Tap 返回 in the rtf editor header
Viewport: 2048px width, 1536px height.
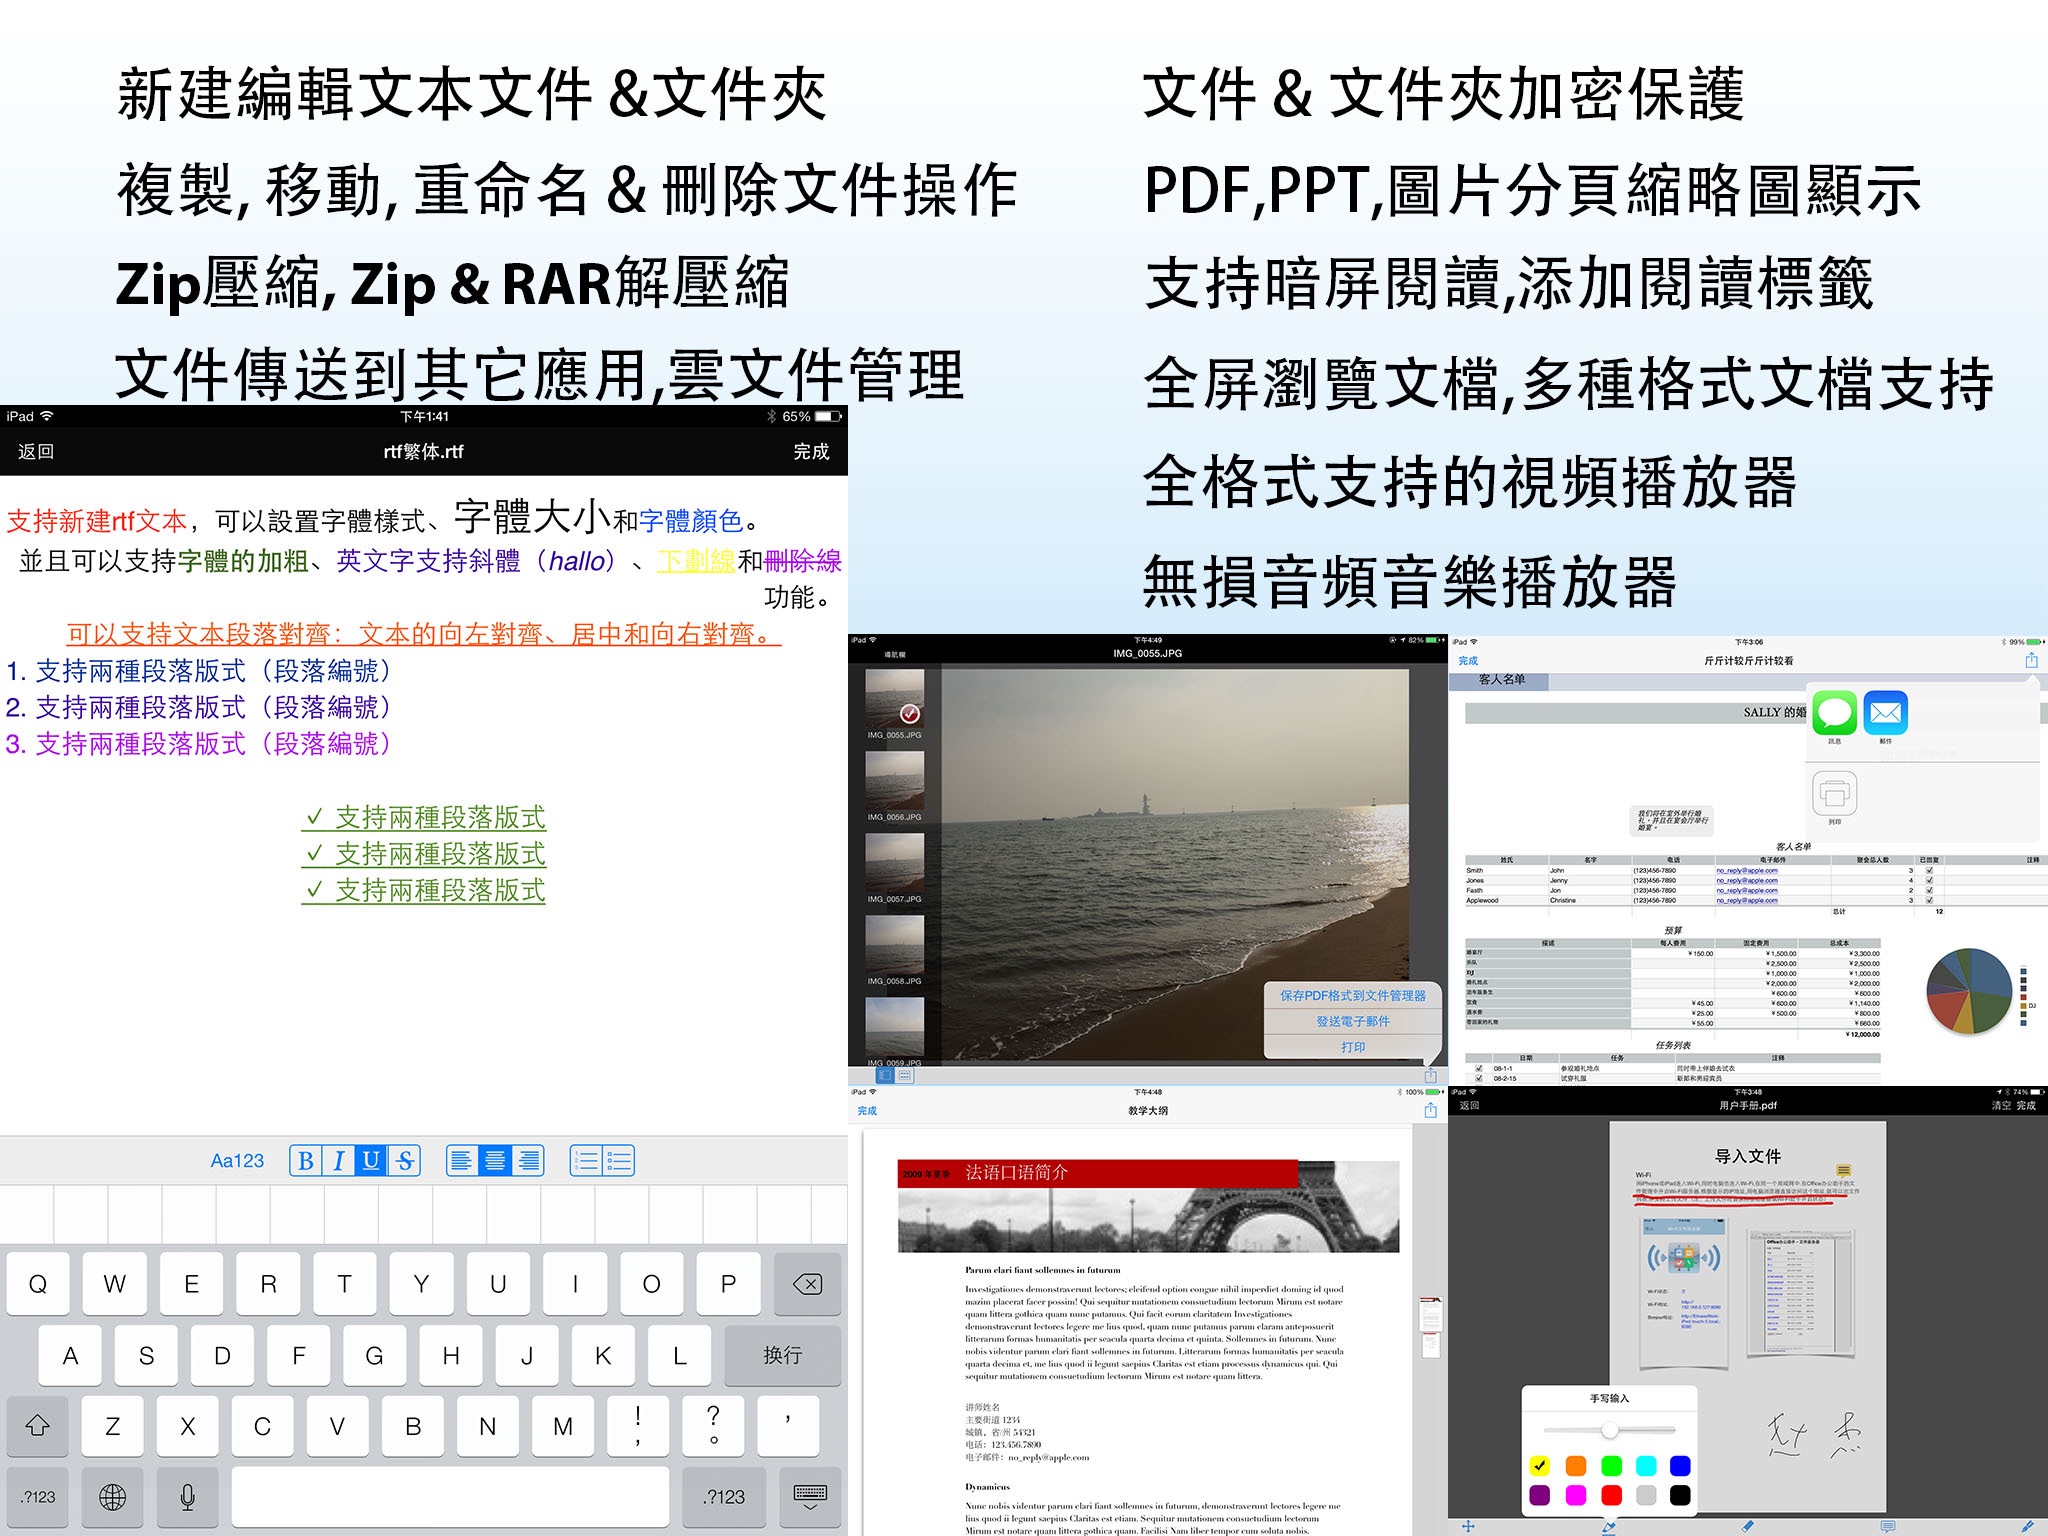(36, 452)
